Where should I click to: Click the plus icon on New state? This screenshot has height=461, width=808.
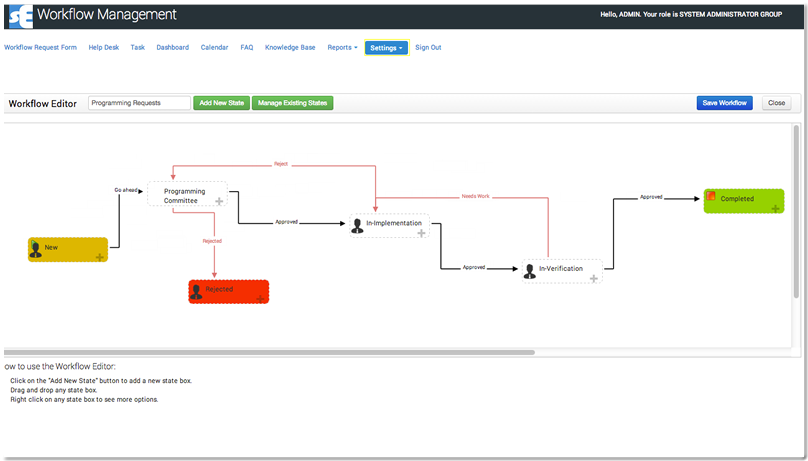tap(99, 257)
